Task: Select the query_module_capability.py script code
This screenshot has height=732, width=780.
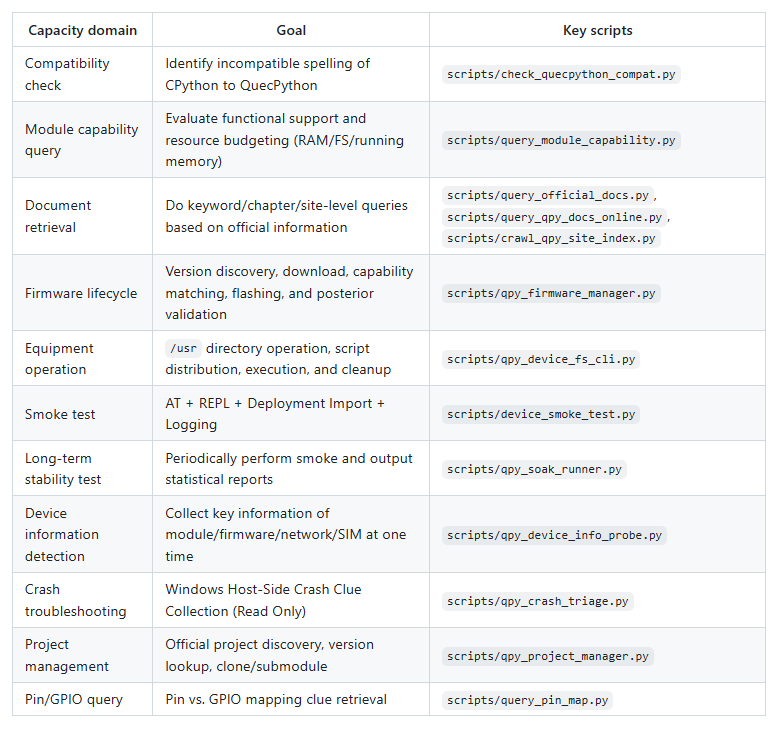Action: [x=560, y=140]
